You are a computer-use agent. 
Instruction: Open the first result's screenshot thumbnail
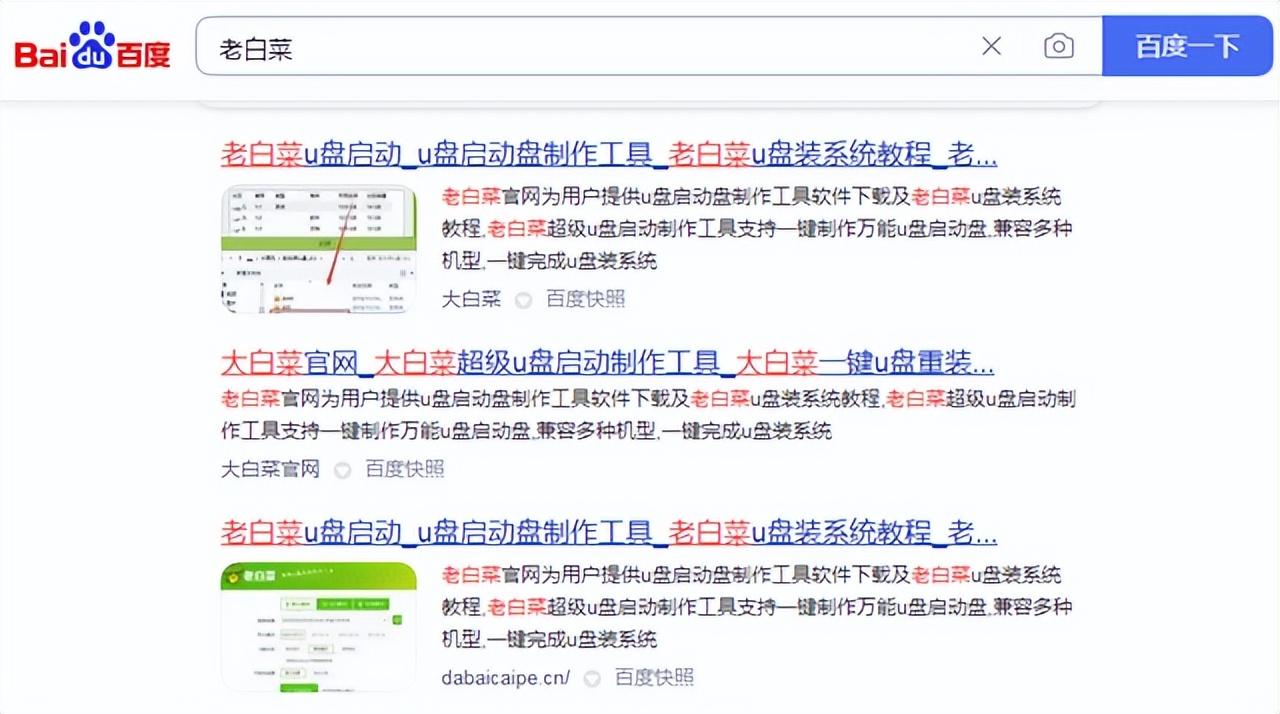click(317, 250)
